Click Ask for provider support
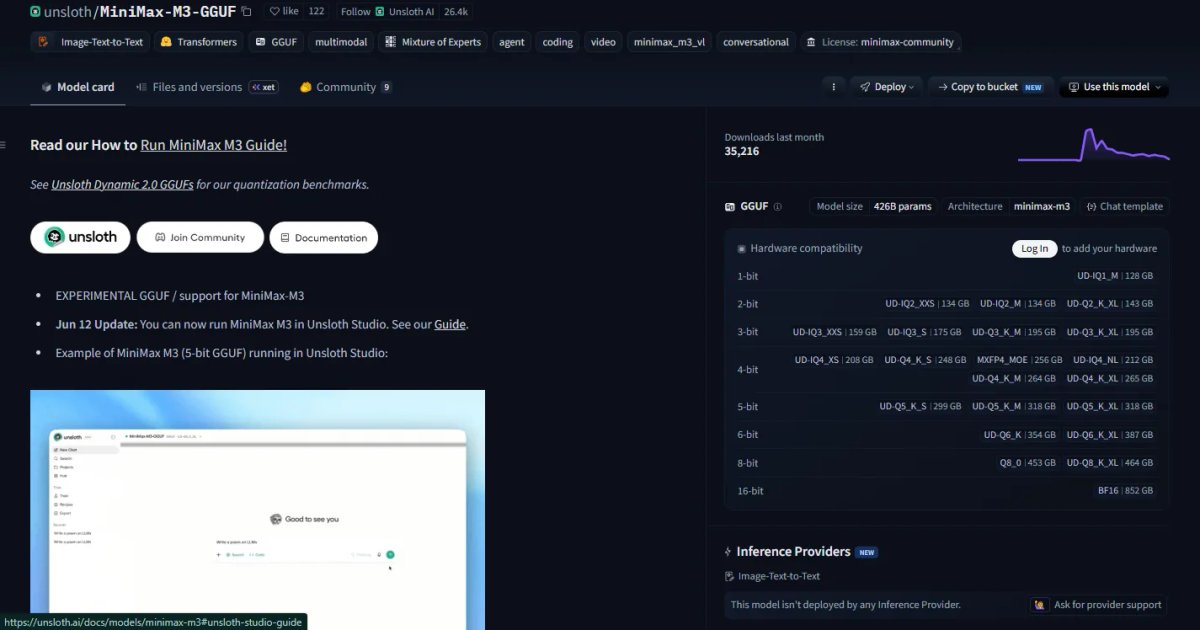 click(1098, 604)
